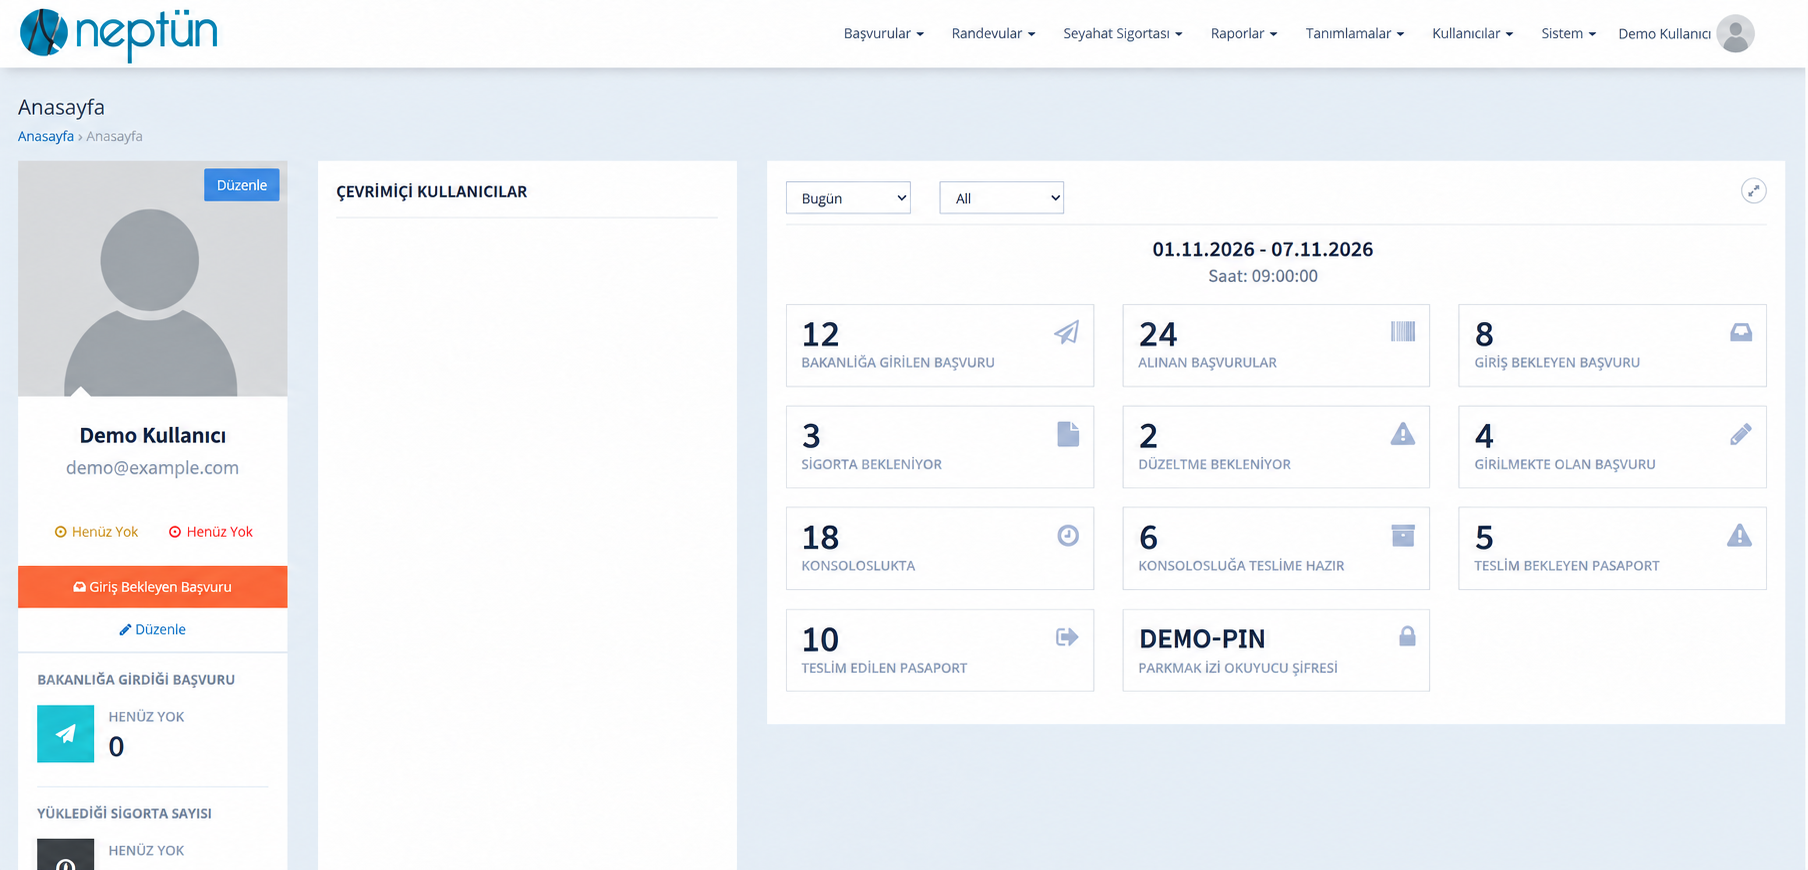Click the blue Düzenle button on profile photo
The image size is (1808, 870).
tap(242, 185)
